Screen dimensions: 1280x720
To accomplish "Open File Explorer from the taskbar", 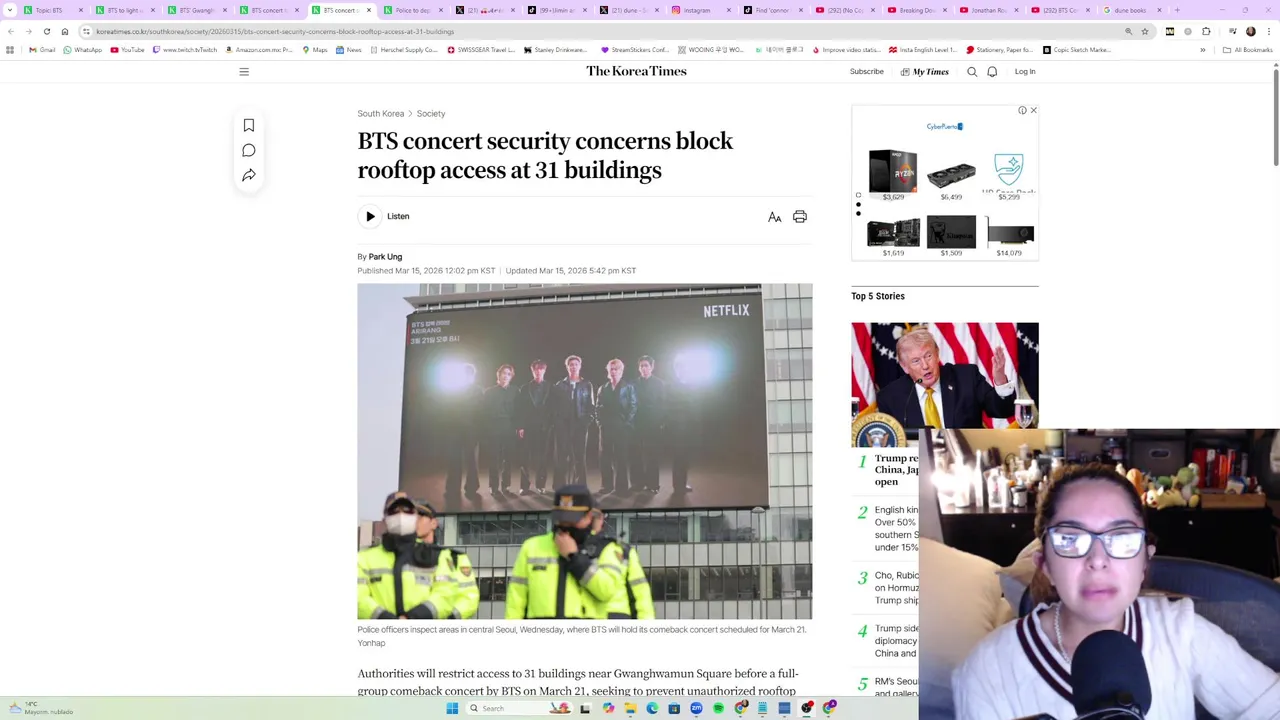I will click(630, 708).
